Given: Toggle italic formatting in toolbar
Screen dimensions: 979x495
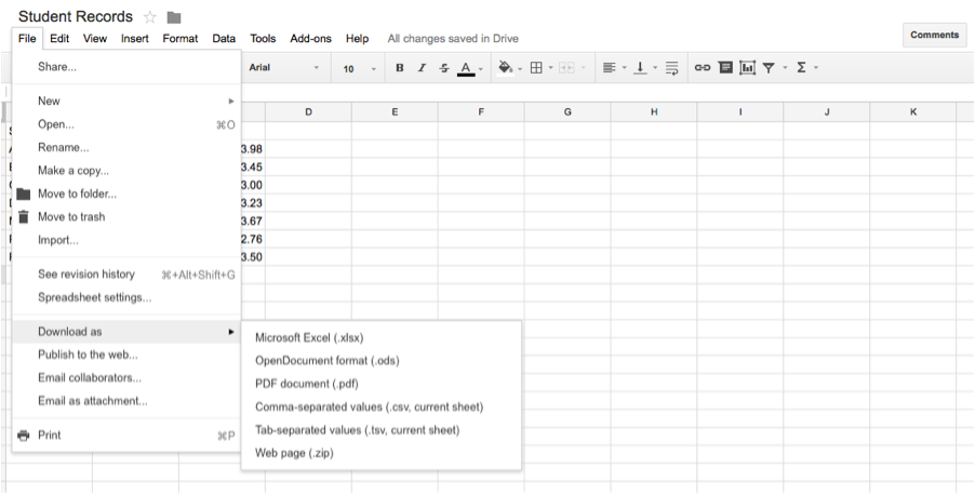Looking at the screenshot, I should 422,68.
